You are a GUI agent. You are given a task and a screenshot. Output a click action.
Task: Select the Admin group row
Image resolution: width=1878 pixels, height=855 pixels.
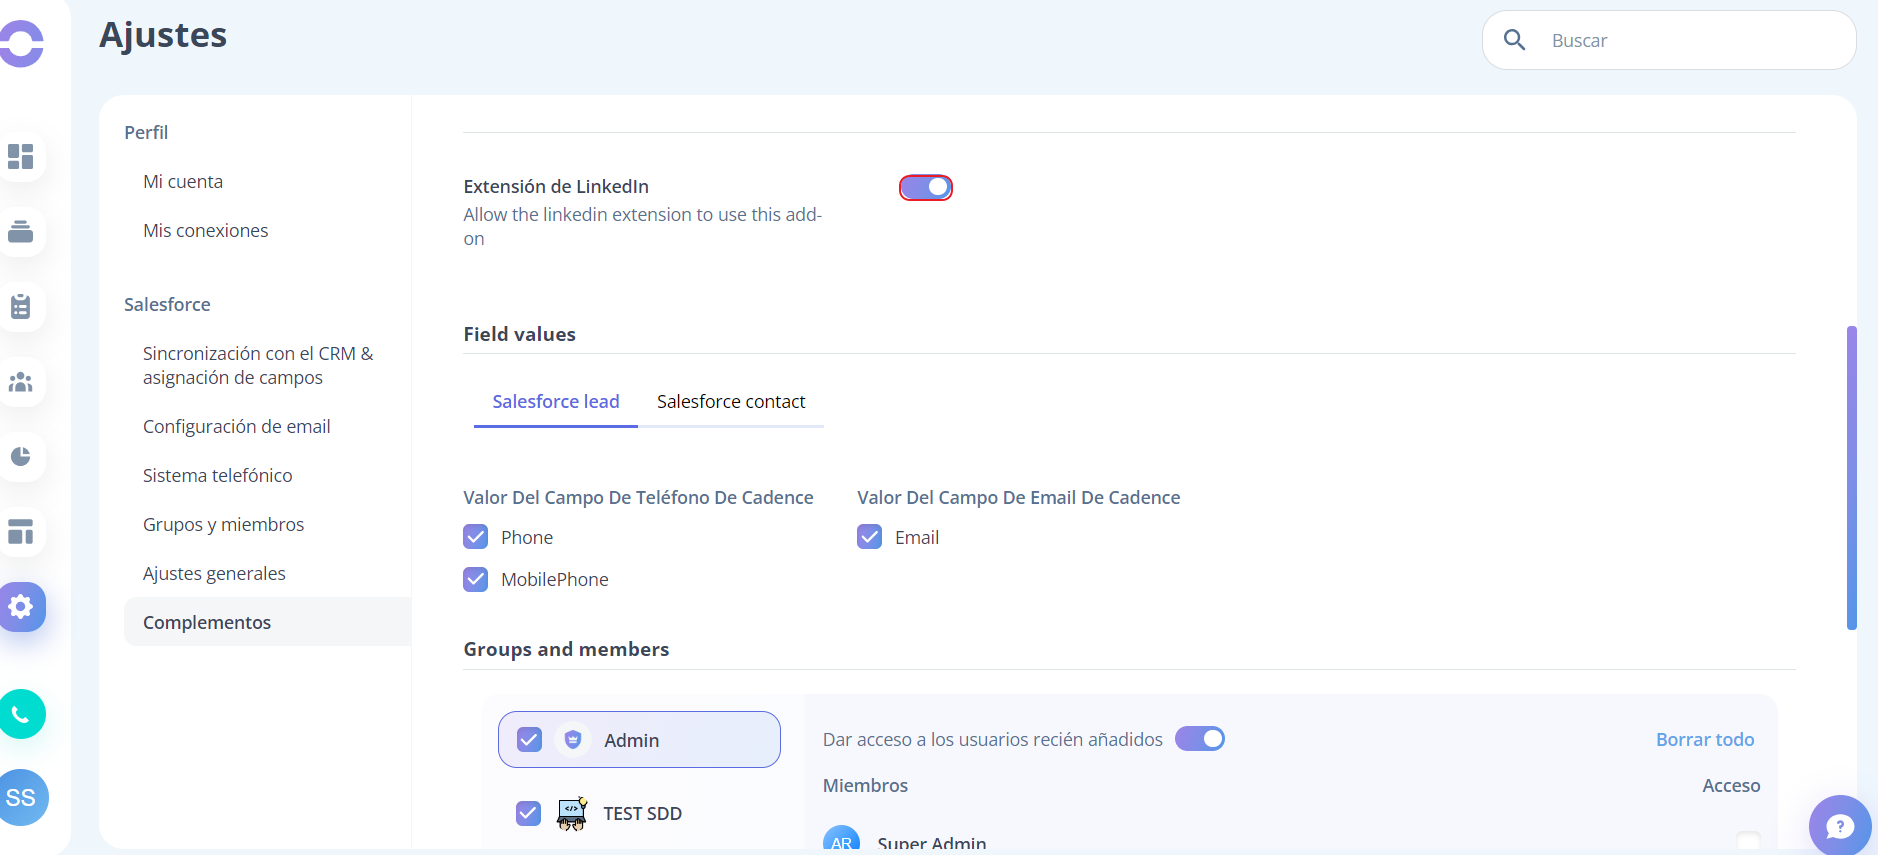639,740
